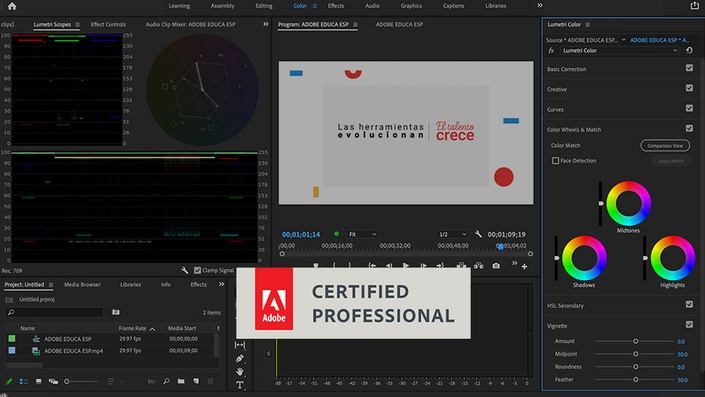Image resolution: width=705 pixels, height=397 pixels.
Task: Show more workspaces via top overflow chevrons
Action: click(540, 5)
